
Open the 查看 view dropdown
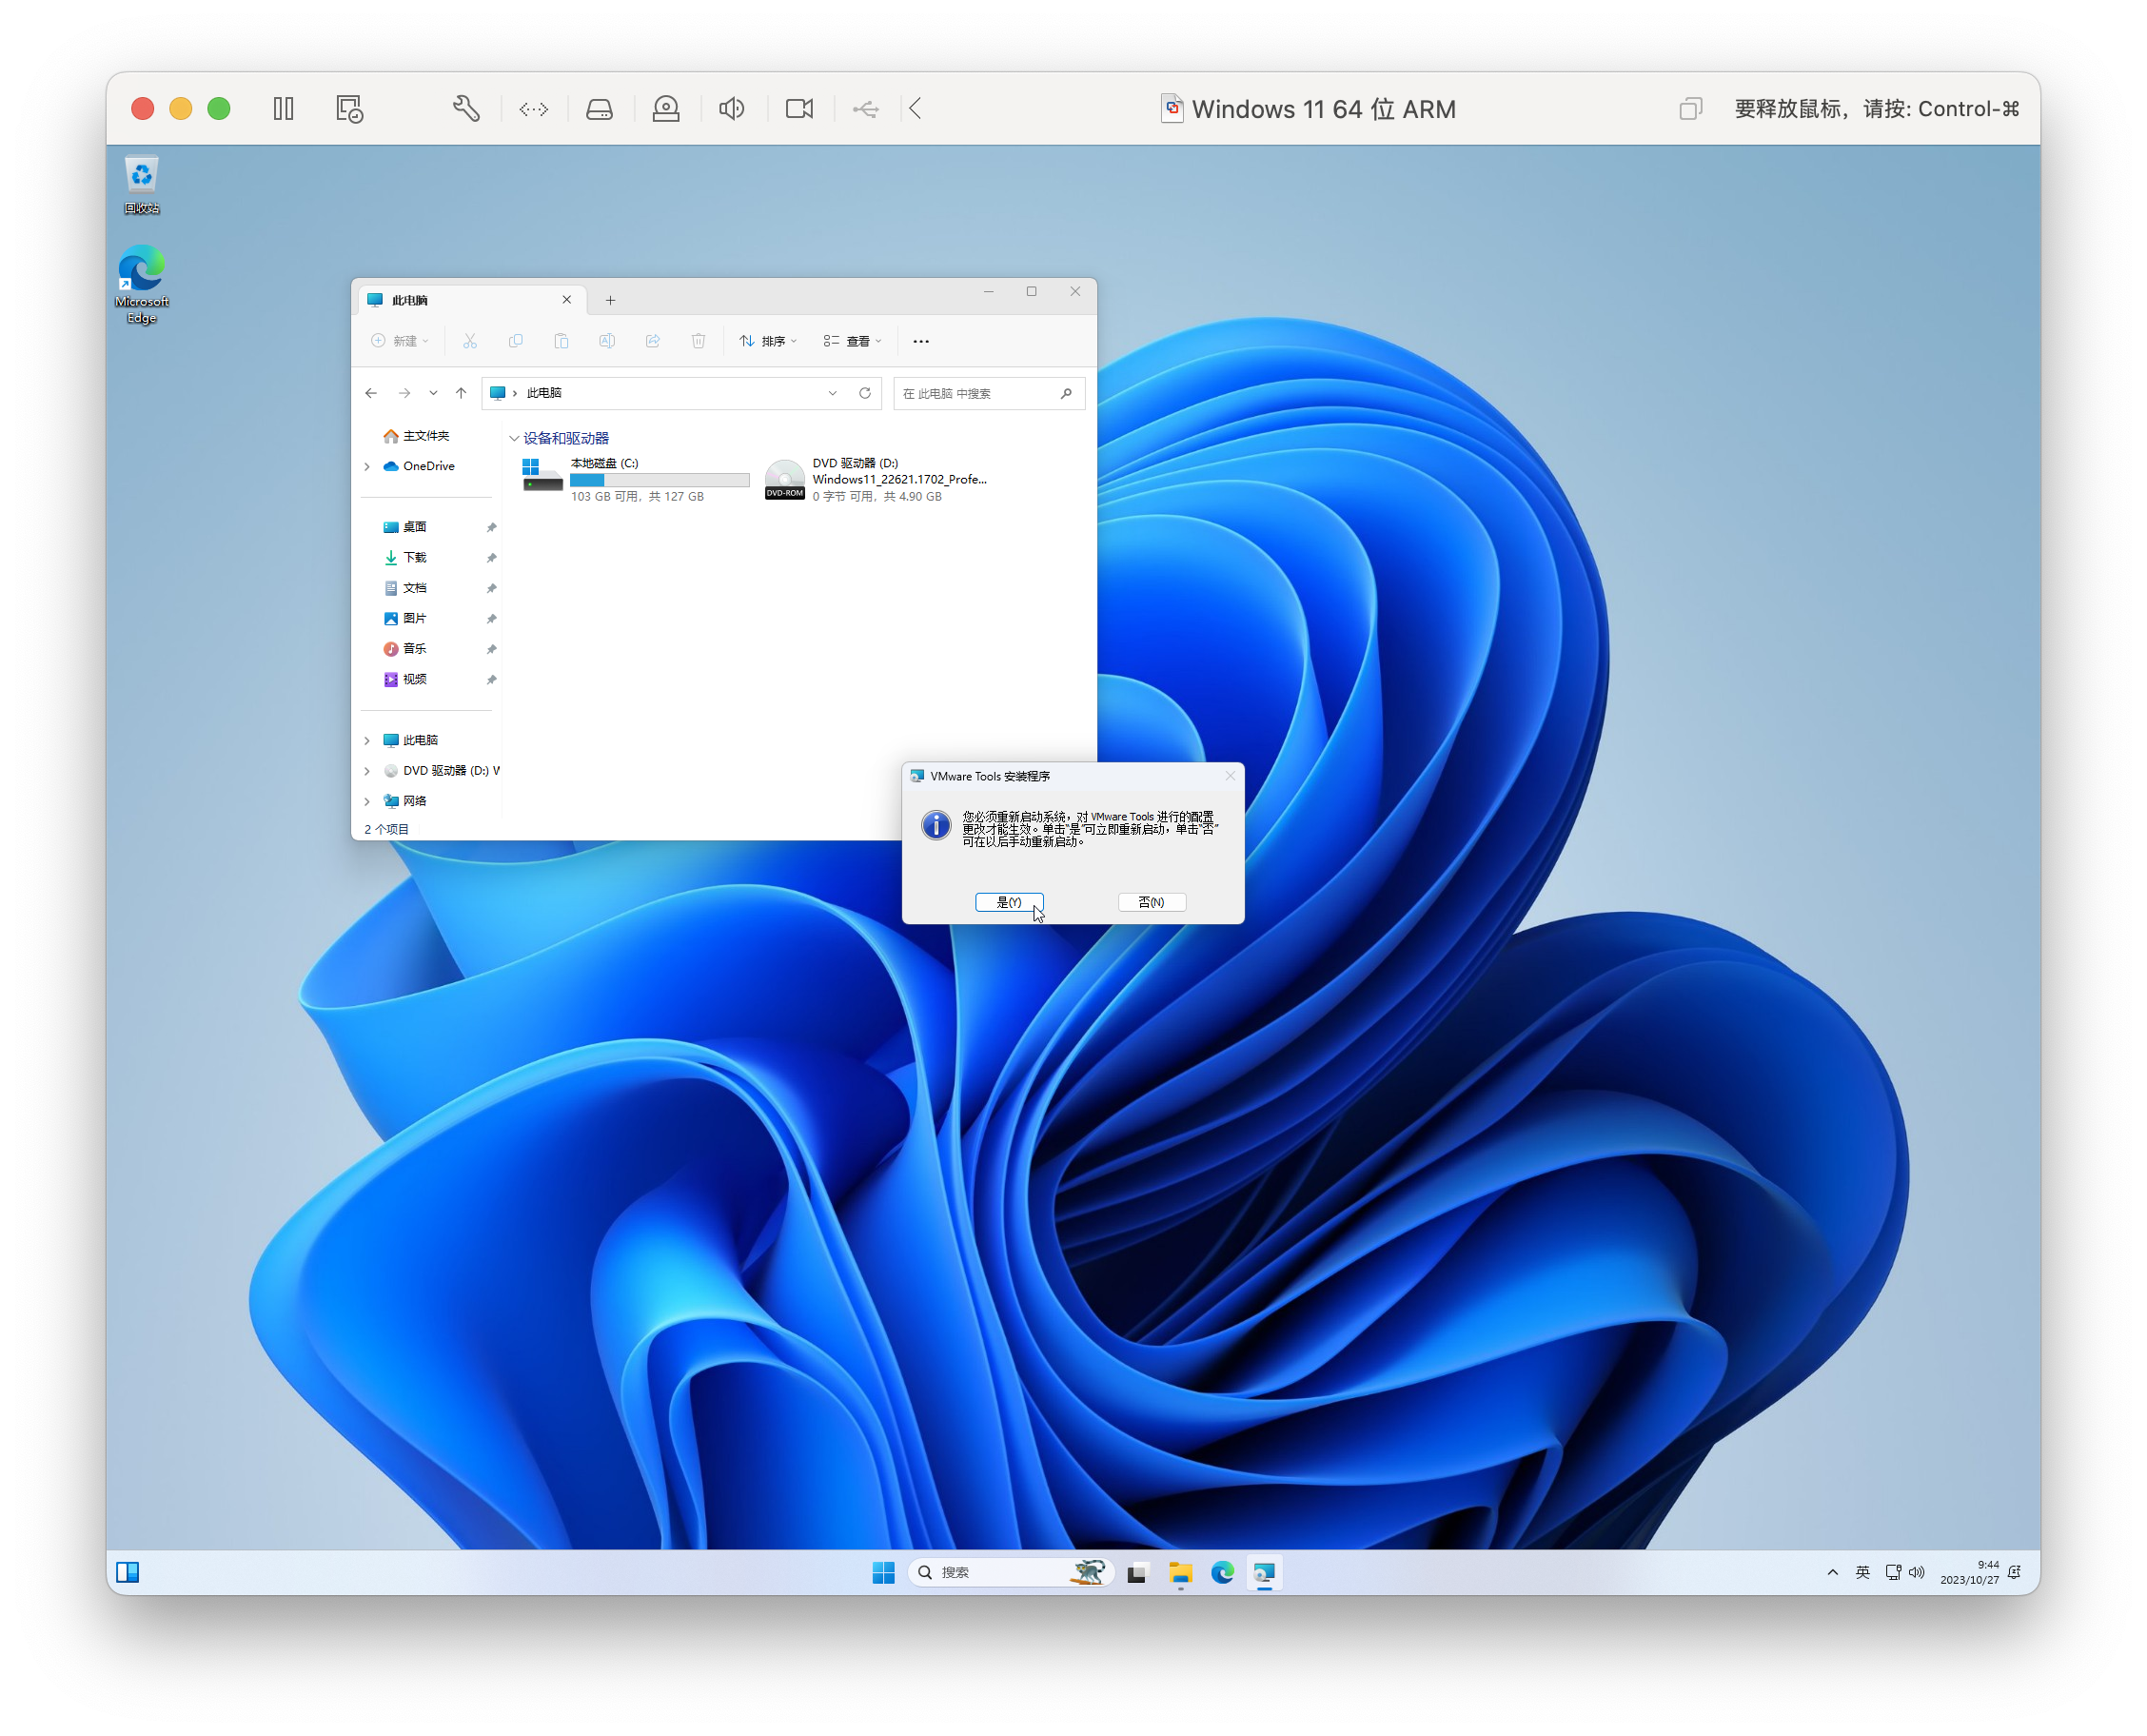tap(853, 342)
